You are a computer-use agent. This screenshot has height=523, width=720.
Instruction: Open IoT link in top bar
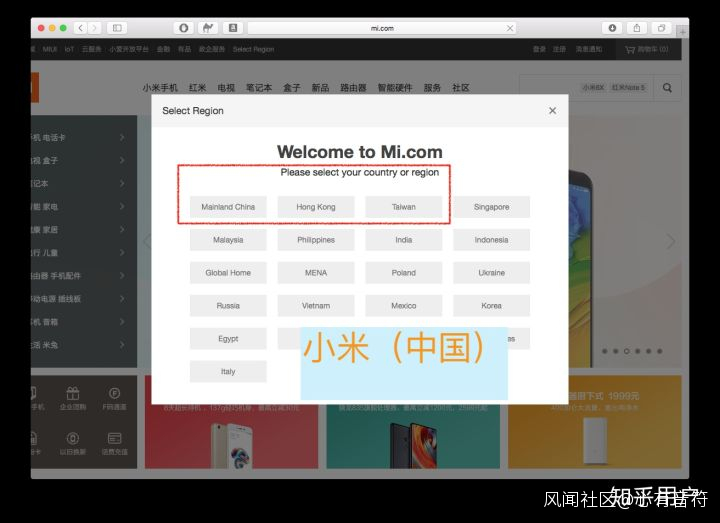pyautogui.click(x=69, y=49)
